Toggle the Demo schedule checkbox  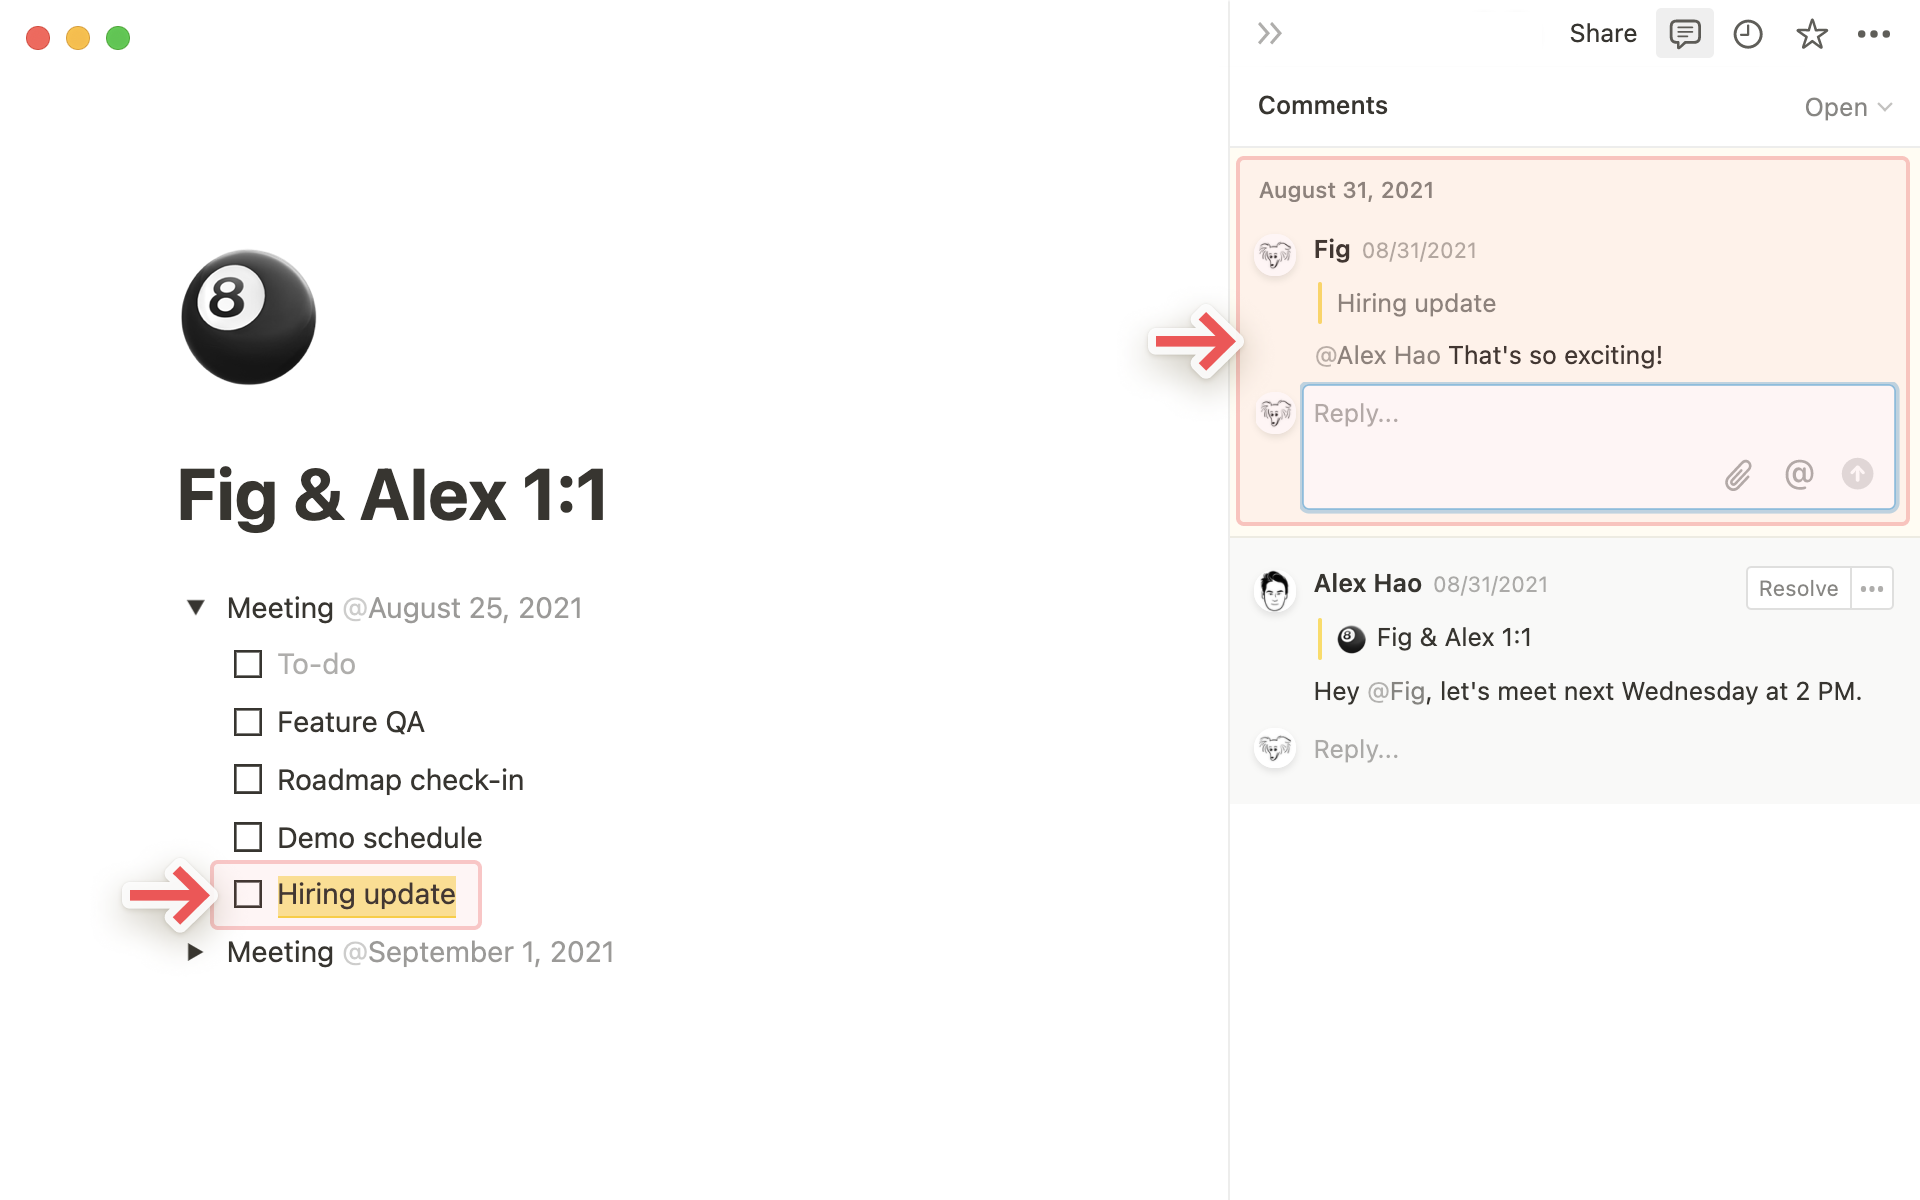(246, 836)
